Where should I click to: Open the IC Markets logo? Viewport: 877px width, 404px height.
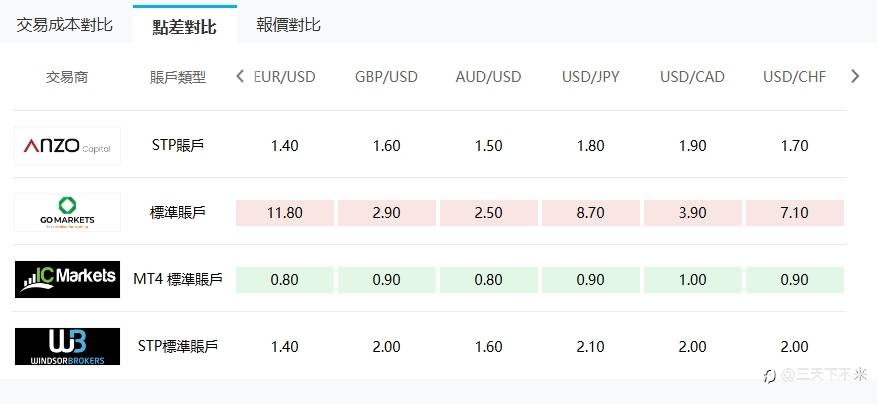pos(67,279)
